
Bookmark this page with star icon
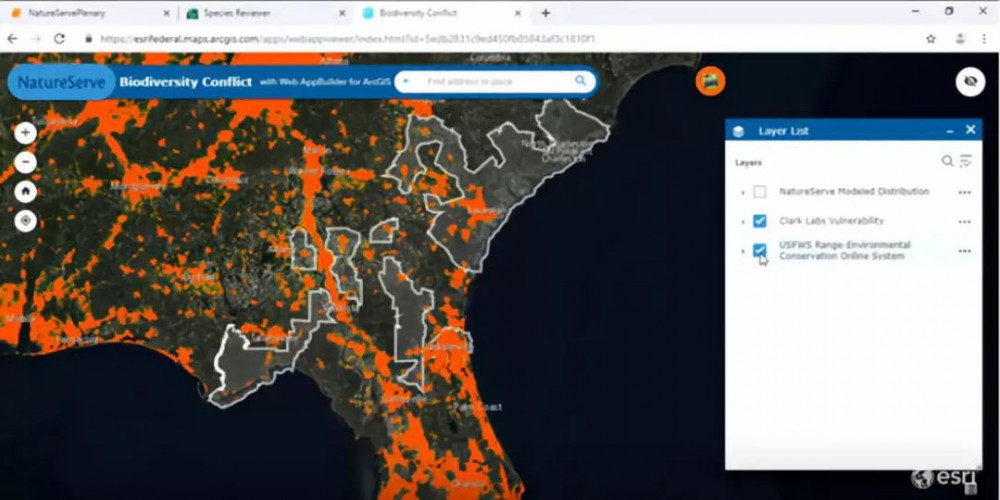[x=930, y=39]
